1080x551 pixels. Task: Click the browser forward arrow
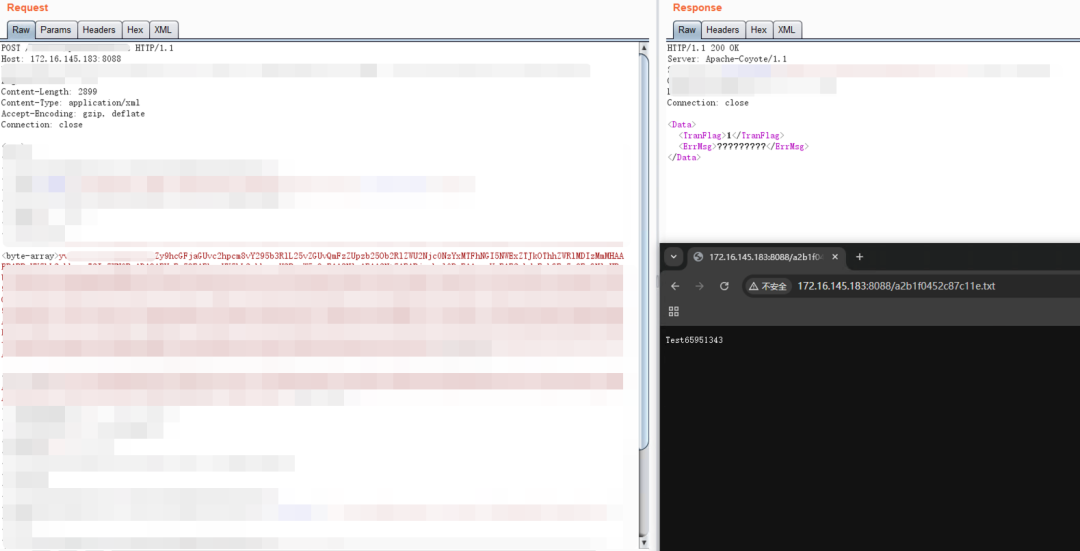[699, 286]
